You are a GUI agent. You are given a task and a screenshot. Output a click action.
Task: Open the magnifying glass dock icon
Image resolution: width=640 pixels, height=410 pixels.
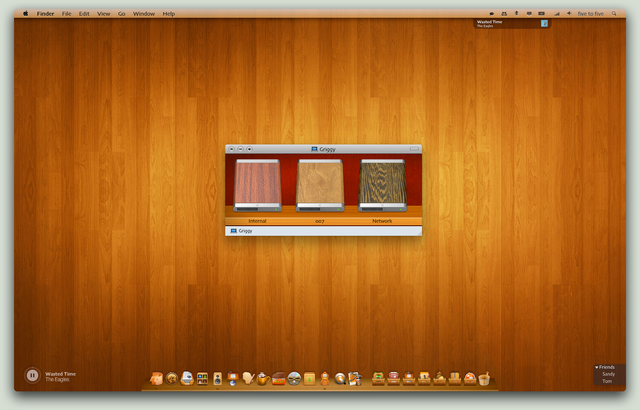point(340,379)
